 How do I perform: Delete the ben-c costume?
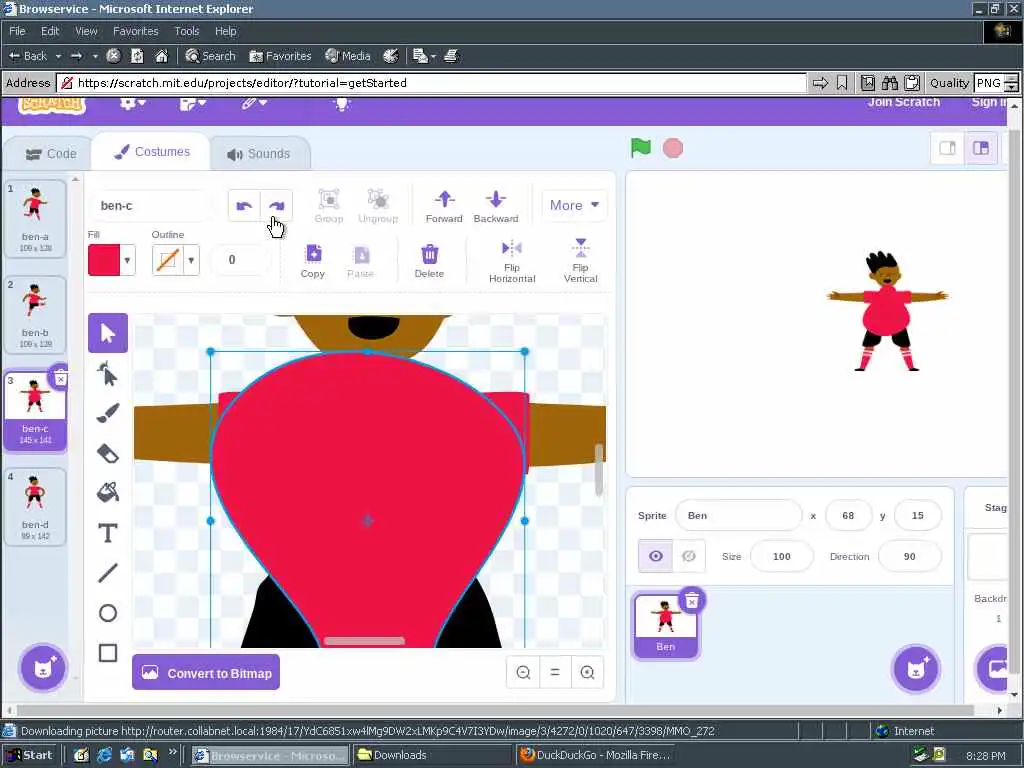click(x=60, y=379)
